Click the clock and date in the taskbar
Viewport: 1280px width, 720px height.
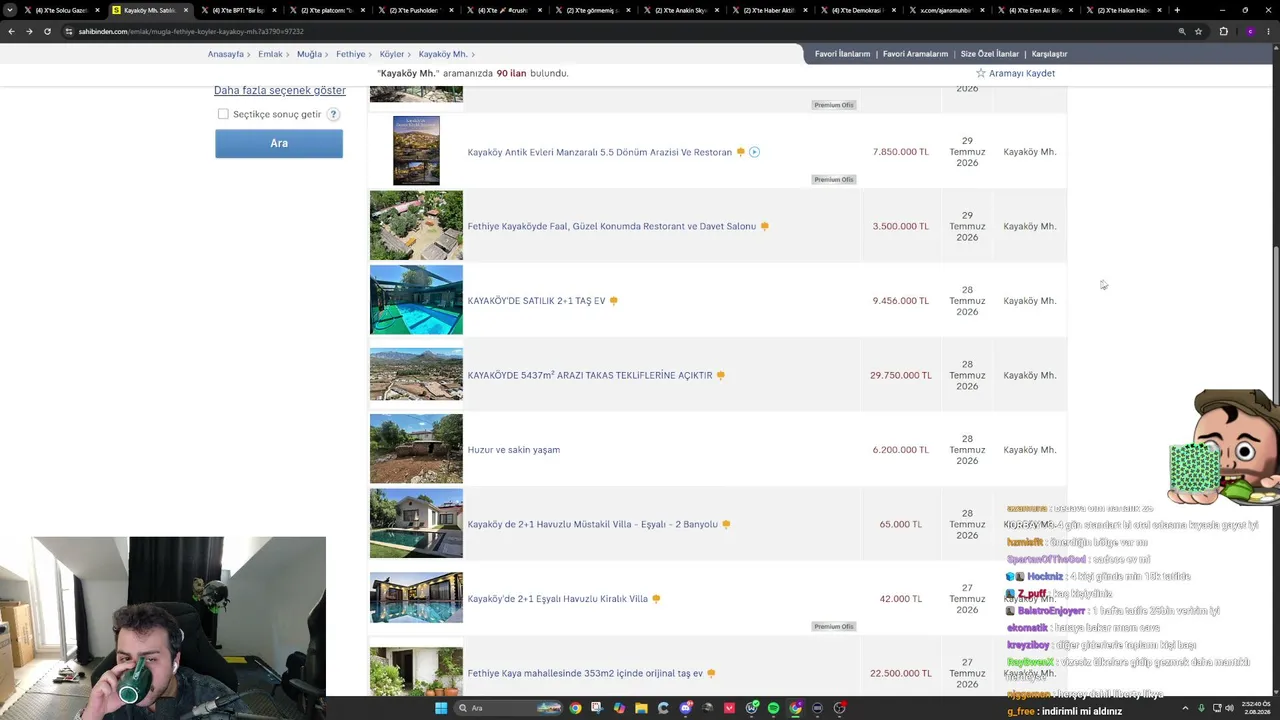pyautogui.click(x=1256, y=708)
